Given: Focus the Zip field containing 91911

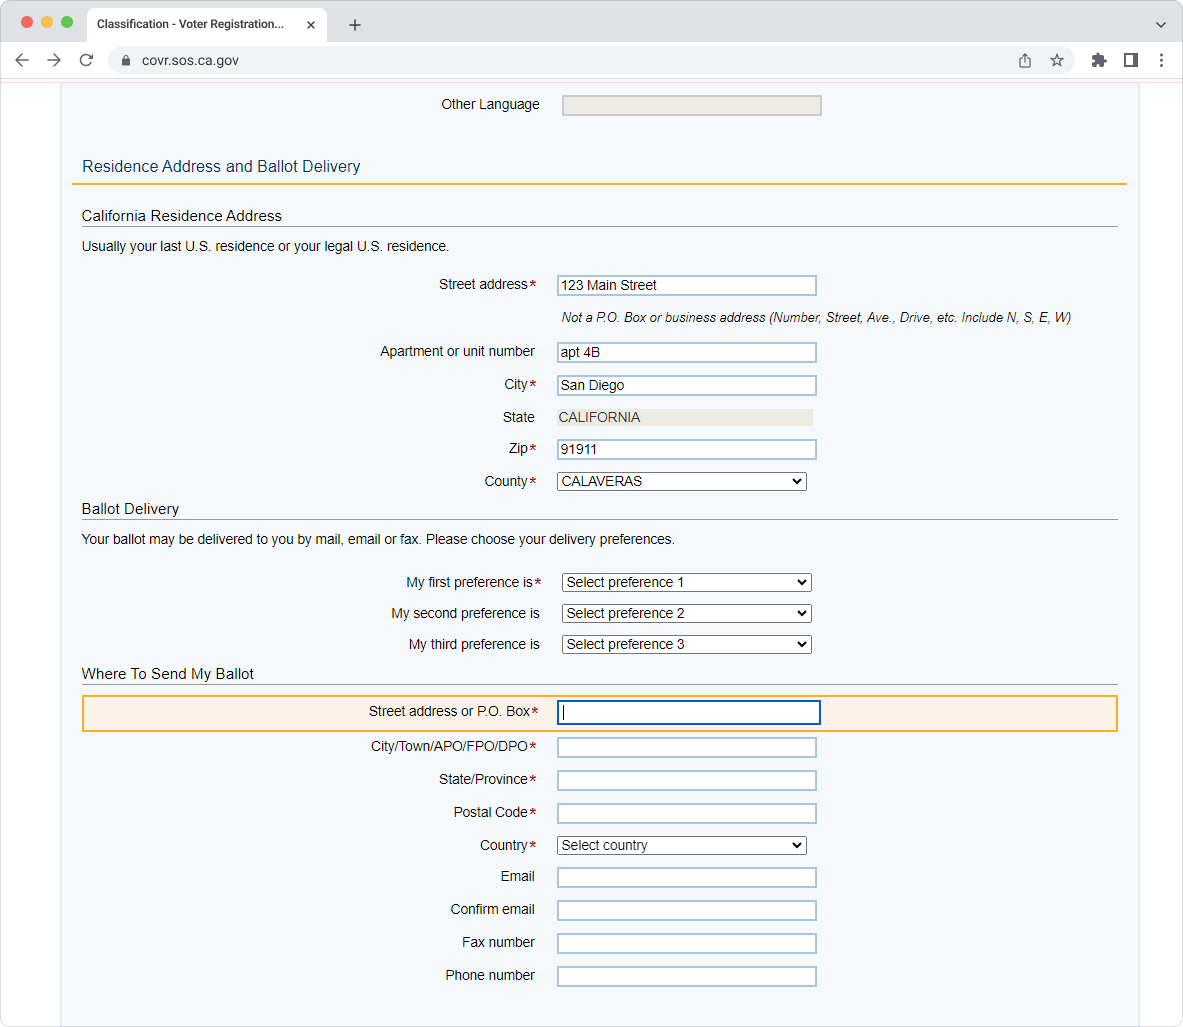Looking at the screenshot, I should pyautogui.click(x=687, y=450).
